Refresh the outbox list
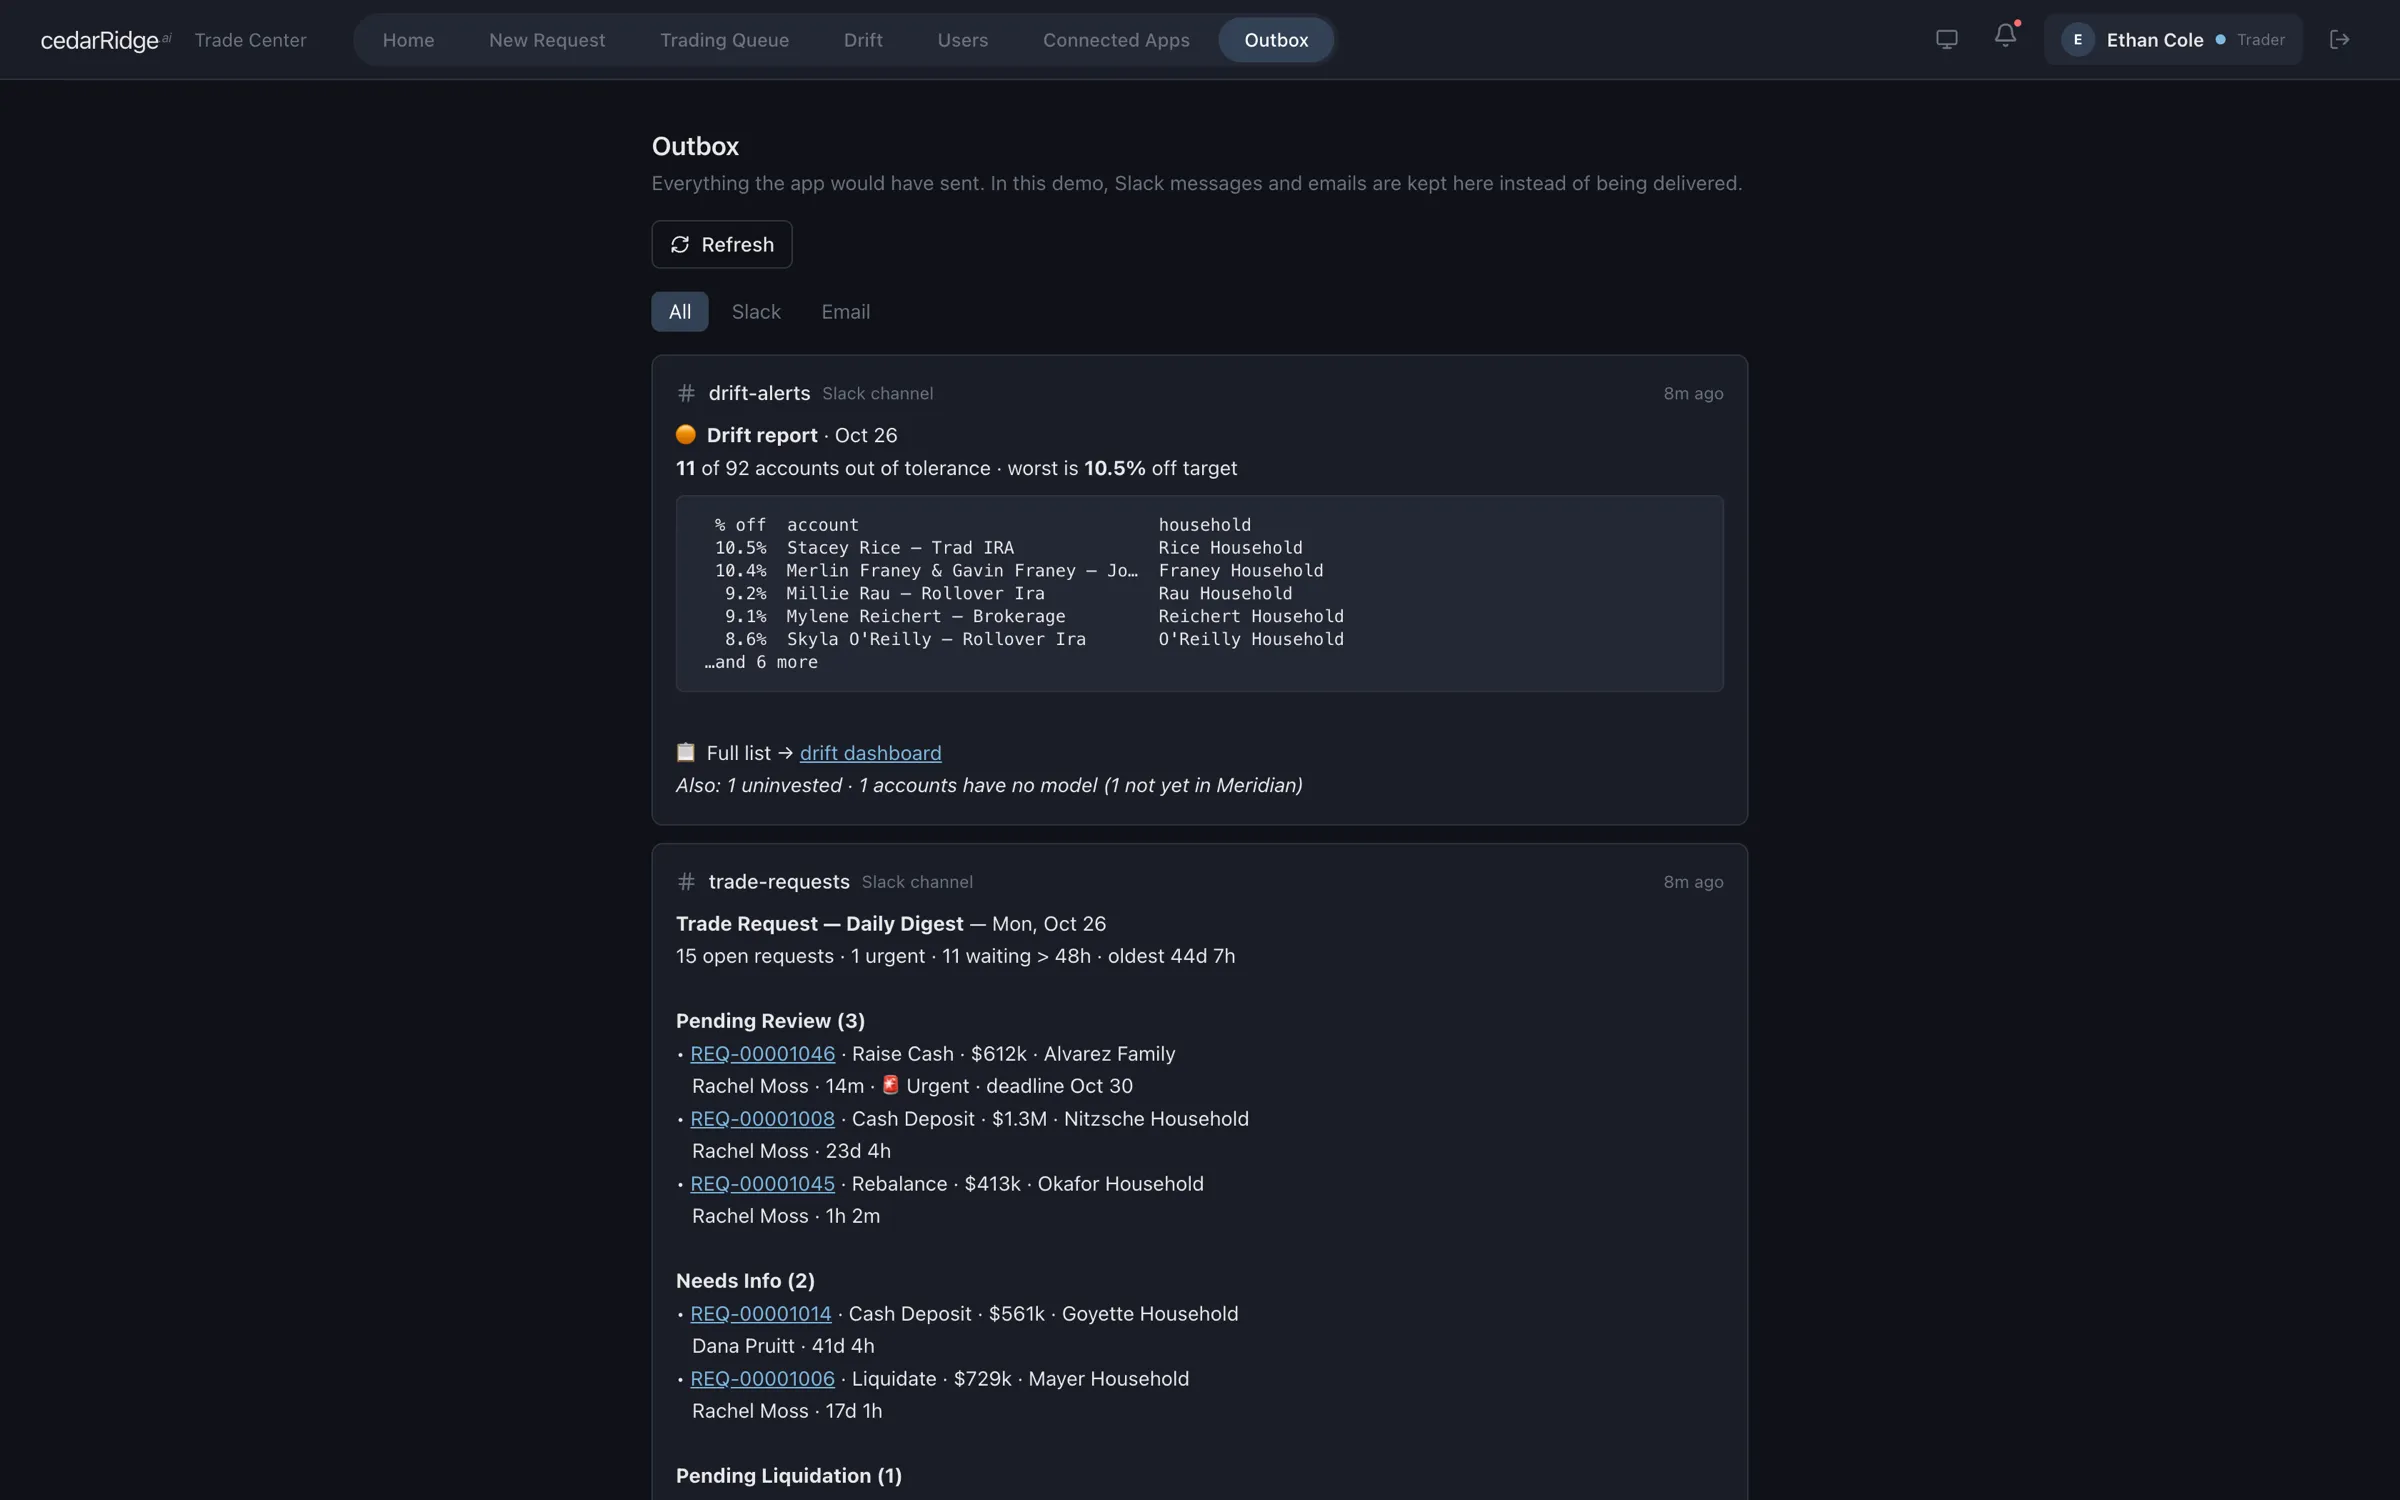This screenshot has width=2400, height=1500. 722,244
